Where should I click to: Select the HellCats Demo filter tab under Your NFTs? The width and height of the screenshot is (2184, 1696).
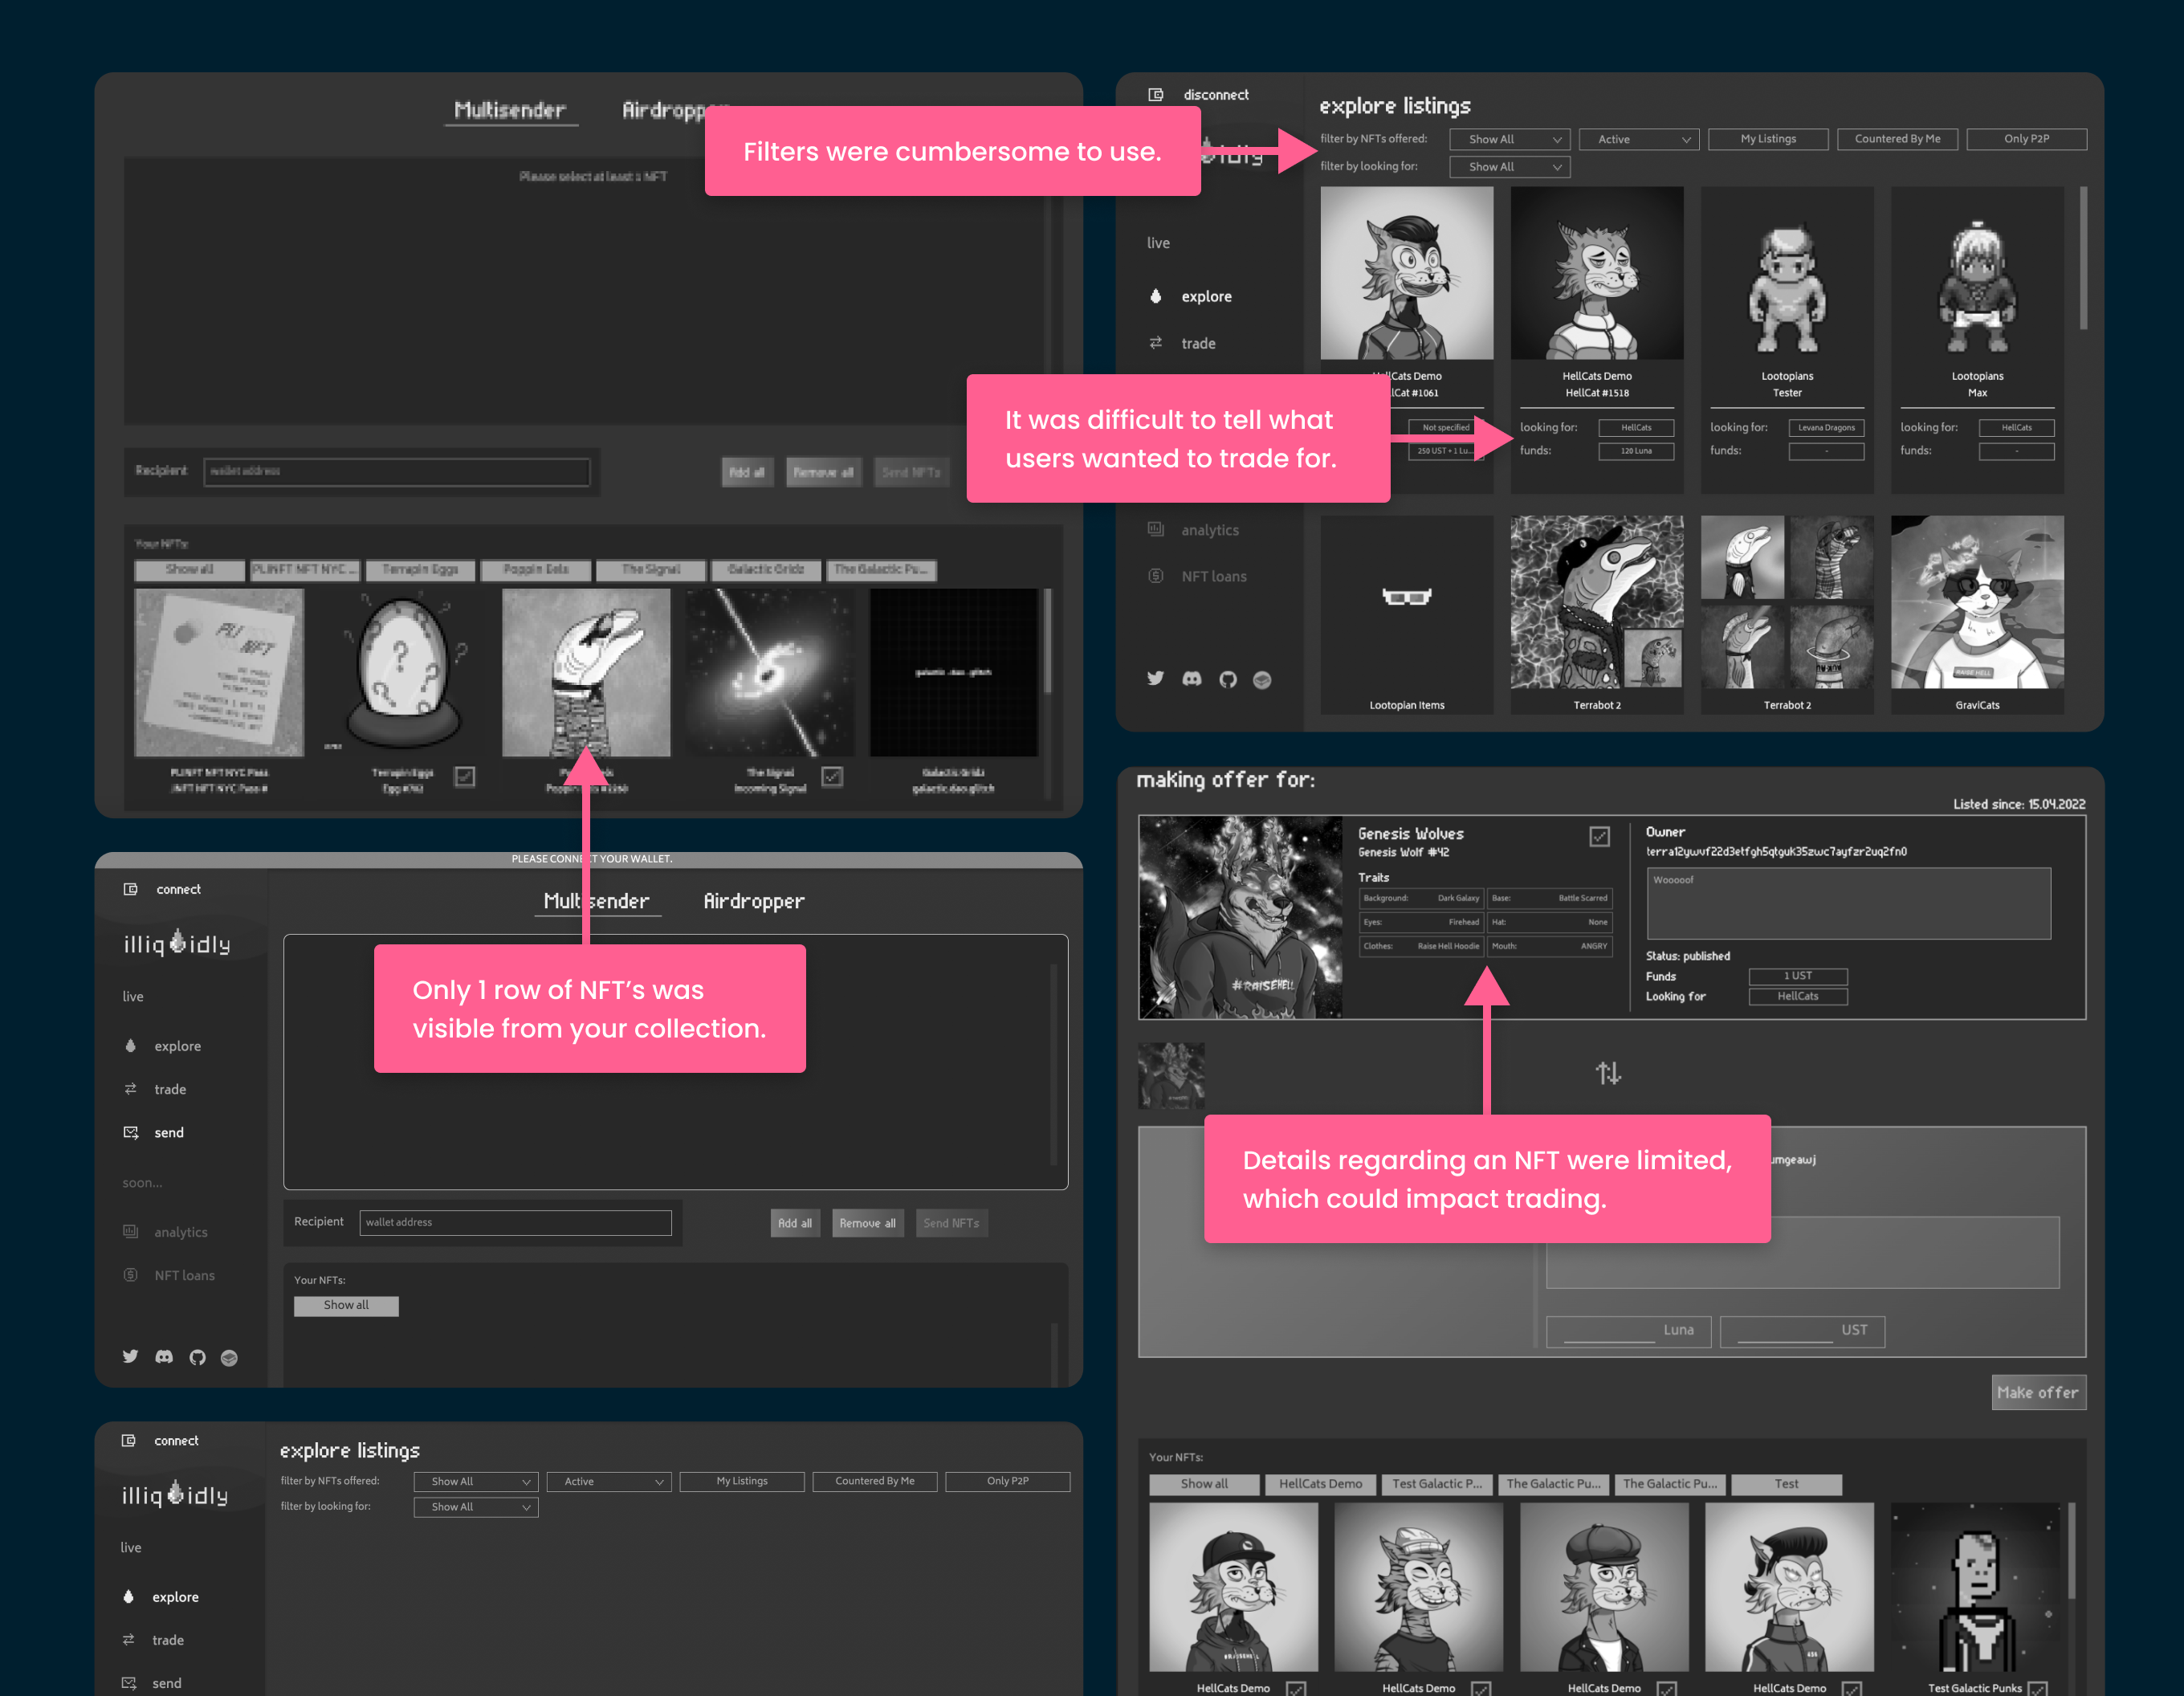(x=1320, y=1484)
